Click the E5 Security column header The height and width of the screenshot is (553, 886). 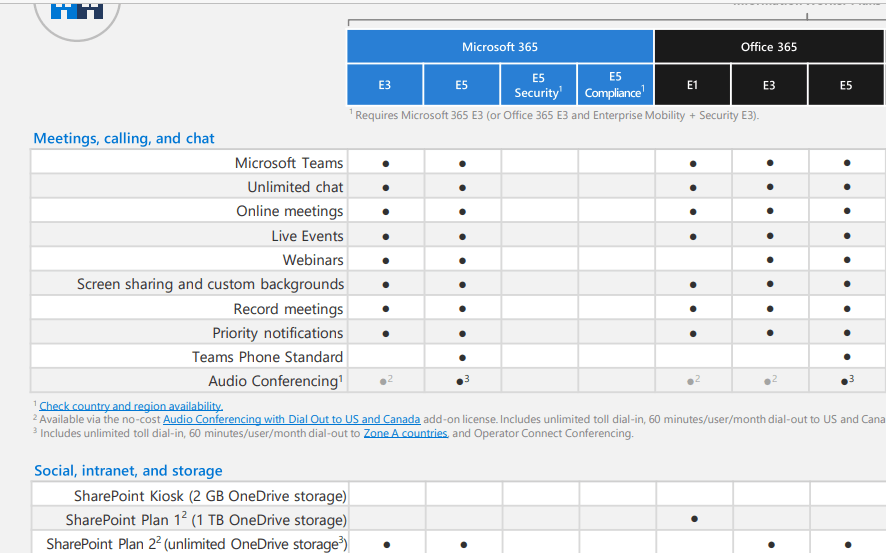538,85
